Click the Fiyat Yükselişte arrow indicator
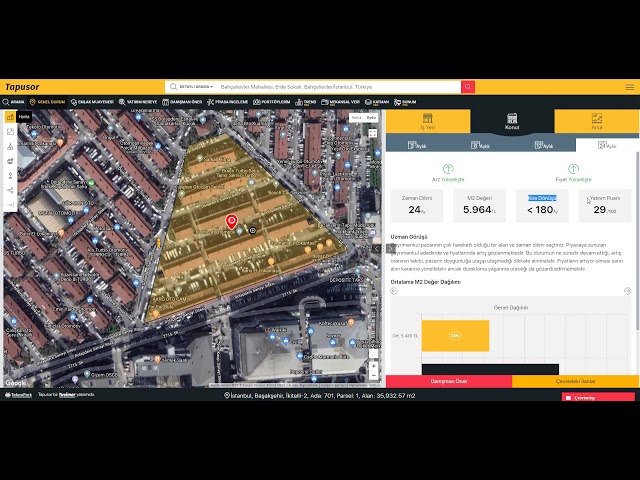640x480 pixels. coord(573,169)
